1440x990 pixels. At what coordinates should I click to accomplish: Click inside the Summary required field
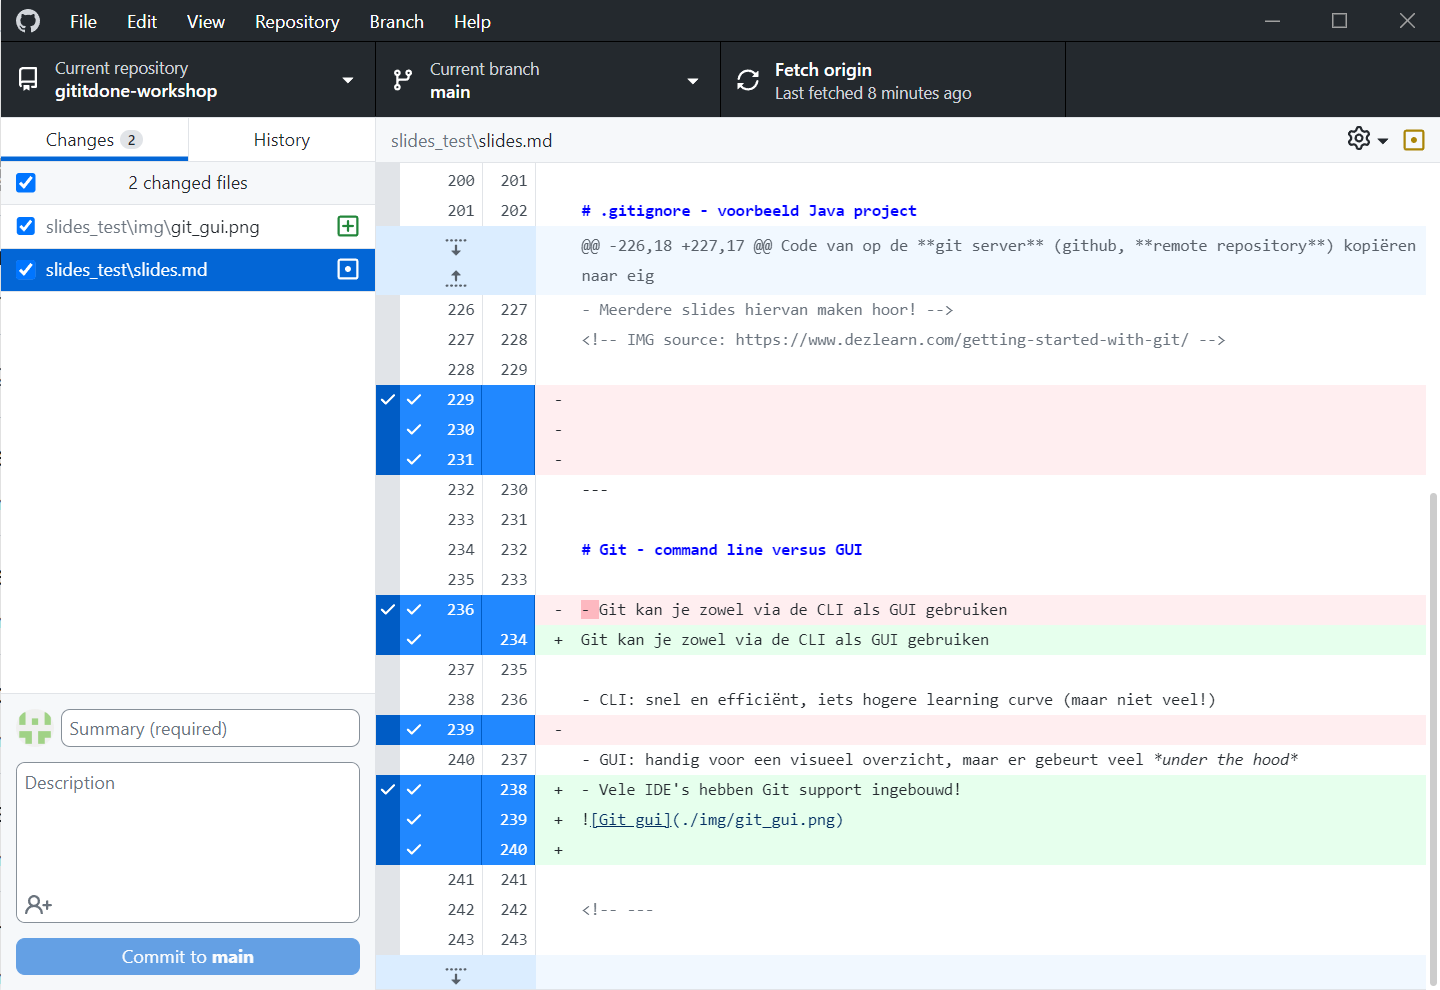[210, 728]
